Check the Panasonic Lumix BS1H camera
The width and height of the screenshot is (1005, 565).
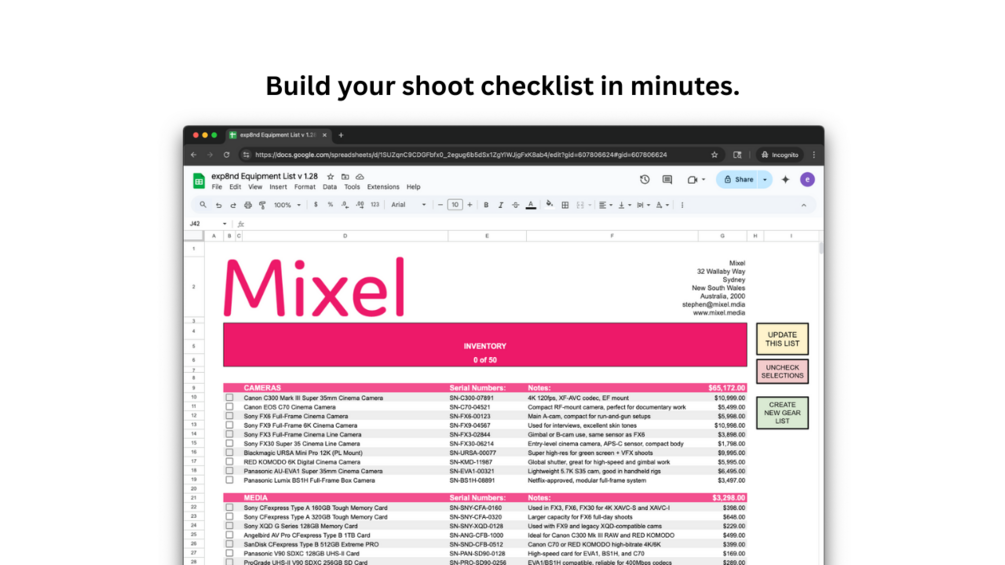[x=229, y=480]
